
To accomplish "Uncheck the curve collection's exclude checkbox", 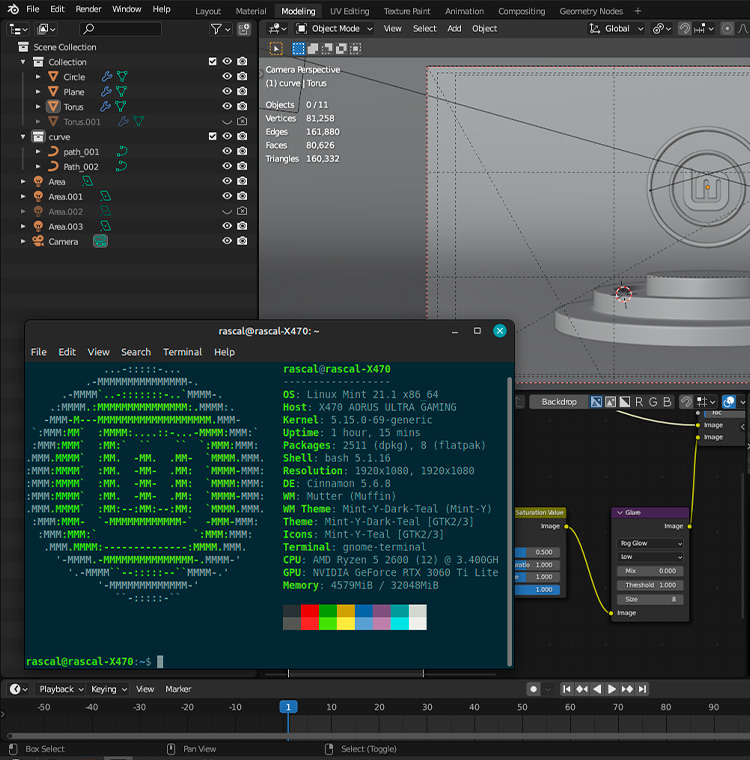I will (212, 137).
